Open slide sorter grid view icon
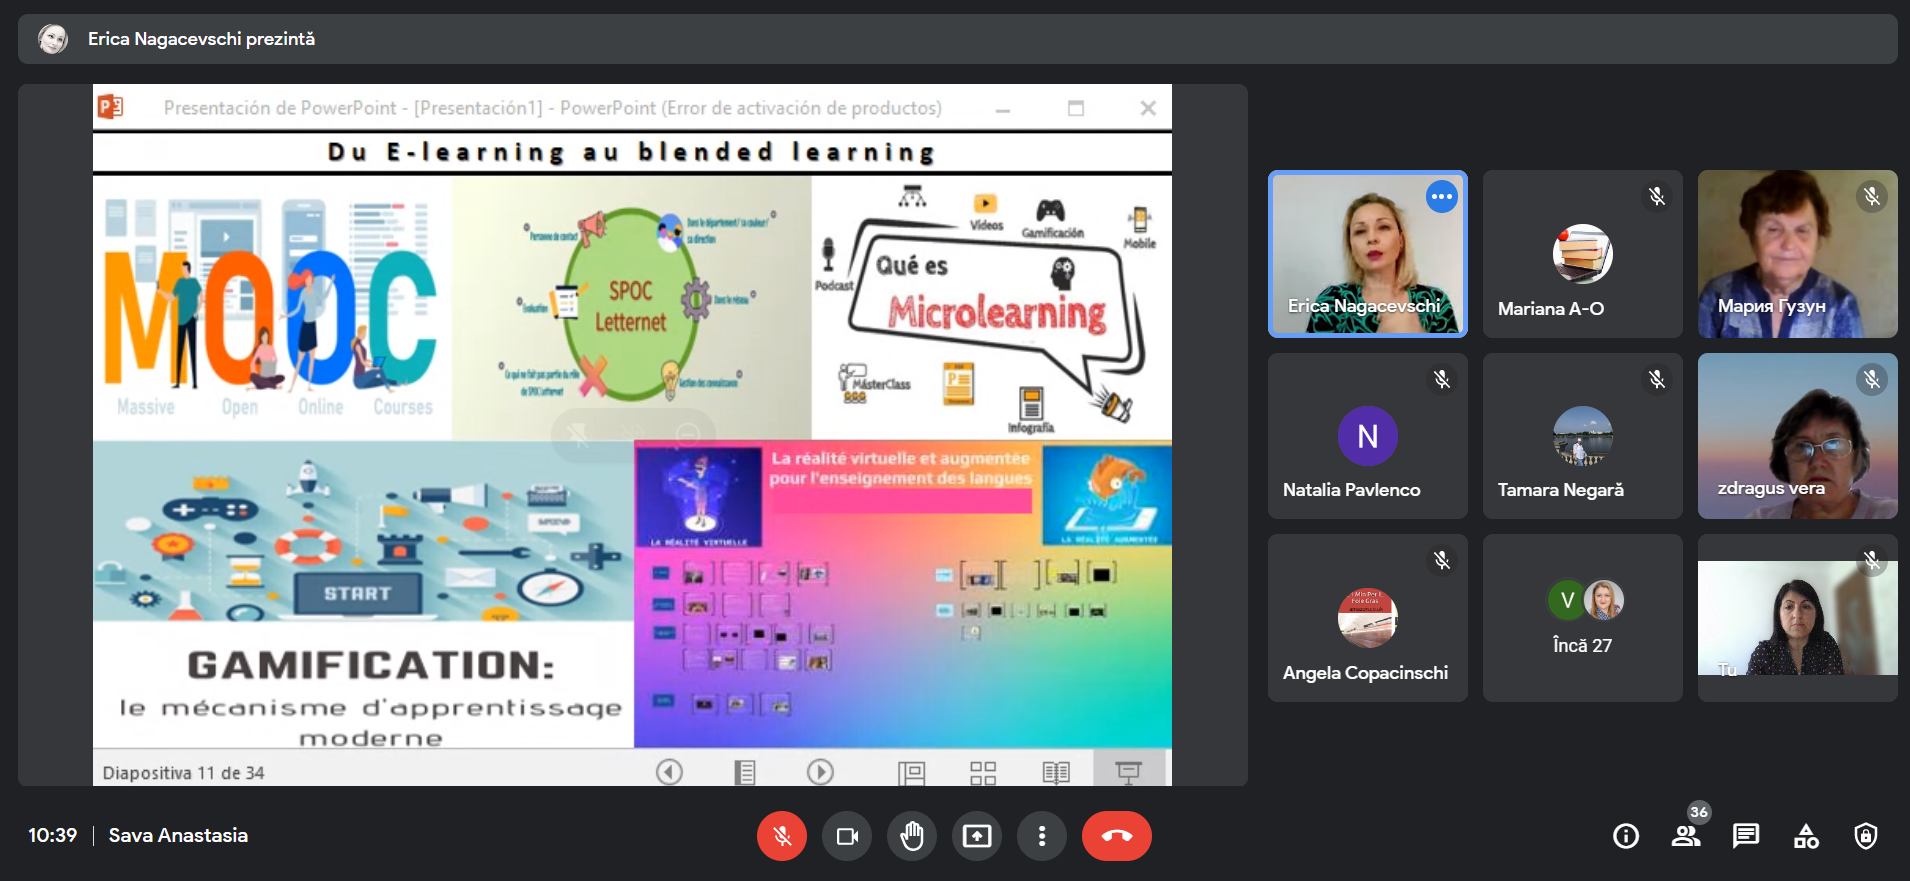1910x881 pixels. point(983,772)
